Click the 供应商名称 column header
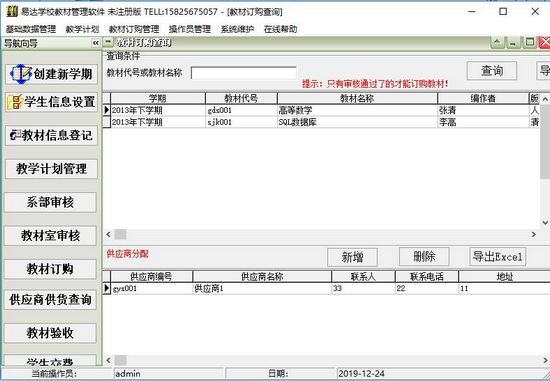The width and height of the screenshot is (550, 381). [262, 276]
